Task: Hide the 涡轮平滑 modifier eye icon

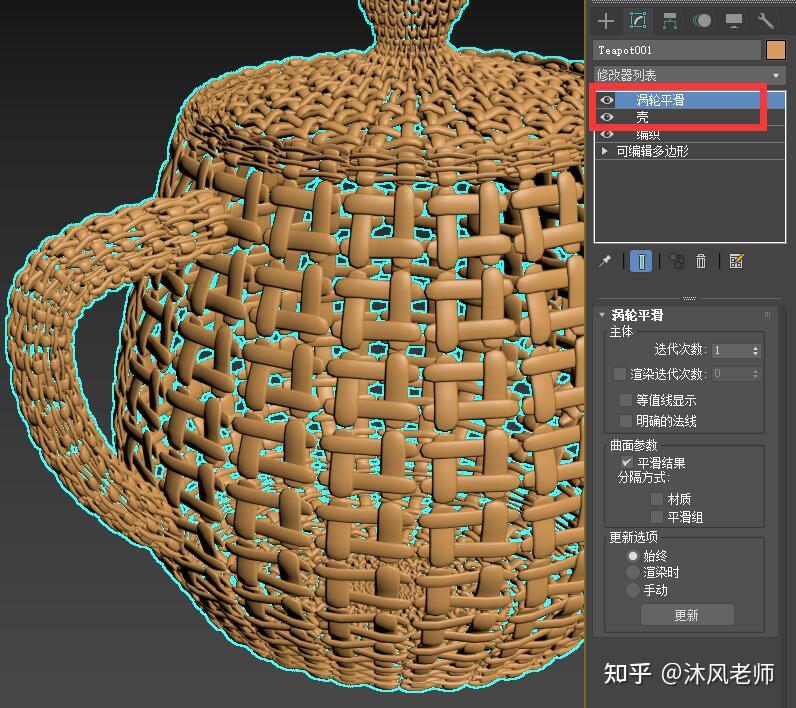Action: tap(607, 100)
